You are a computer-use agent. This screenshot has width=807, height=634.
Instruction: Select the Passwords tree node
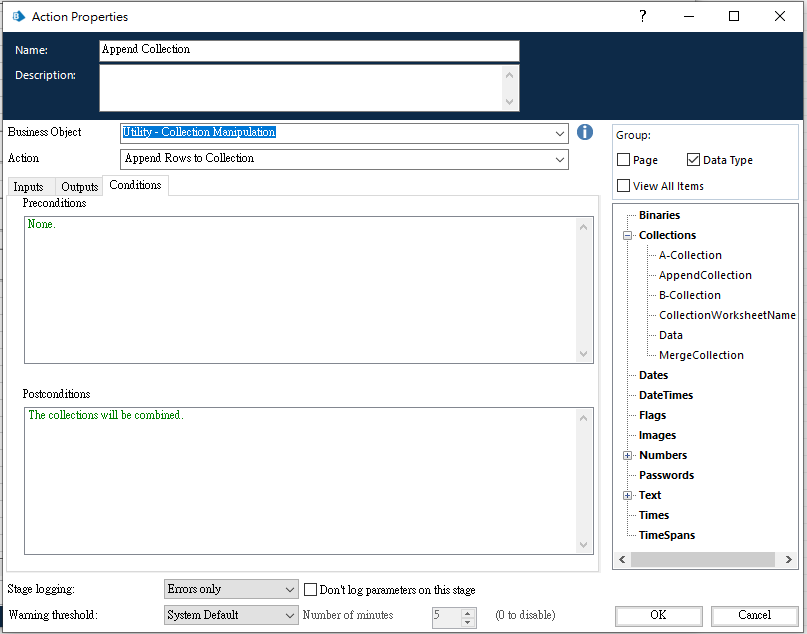[666, 476]
